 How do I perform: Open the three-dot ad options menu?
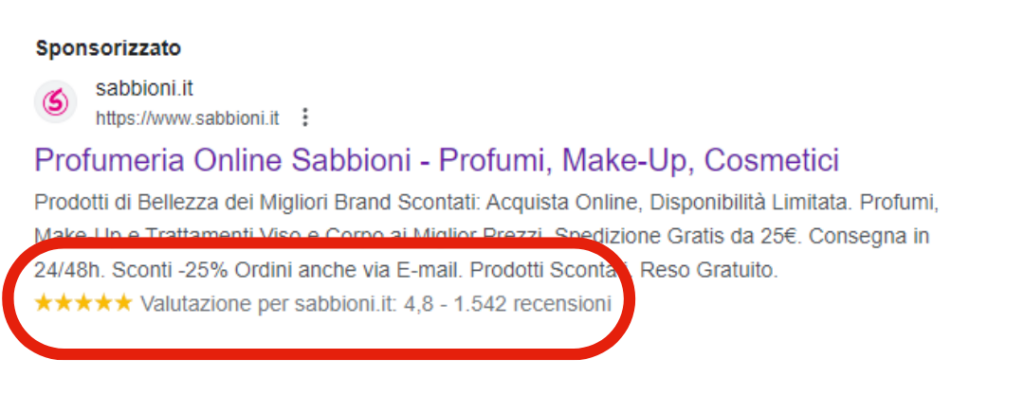tap(304, 118)
